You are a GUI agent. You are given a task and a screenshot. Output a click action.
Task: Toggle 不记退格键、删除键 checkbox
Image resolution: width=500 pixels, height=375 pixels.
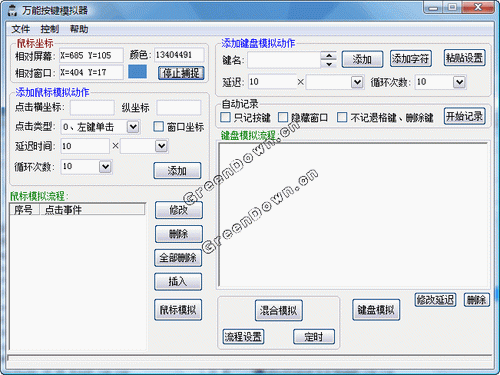[x=342, y=117]
